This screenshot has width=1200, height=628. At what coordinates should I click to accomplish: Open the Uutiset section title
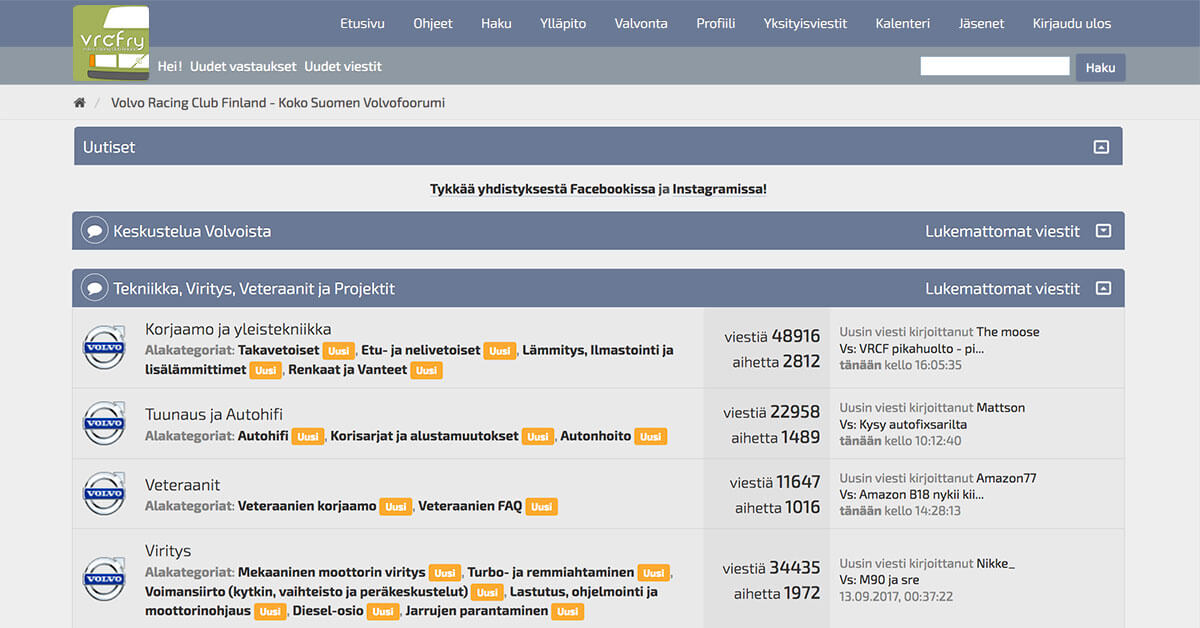[109, 147]
